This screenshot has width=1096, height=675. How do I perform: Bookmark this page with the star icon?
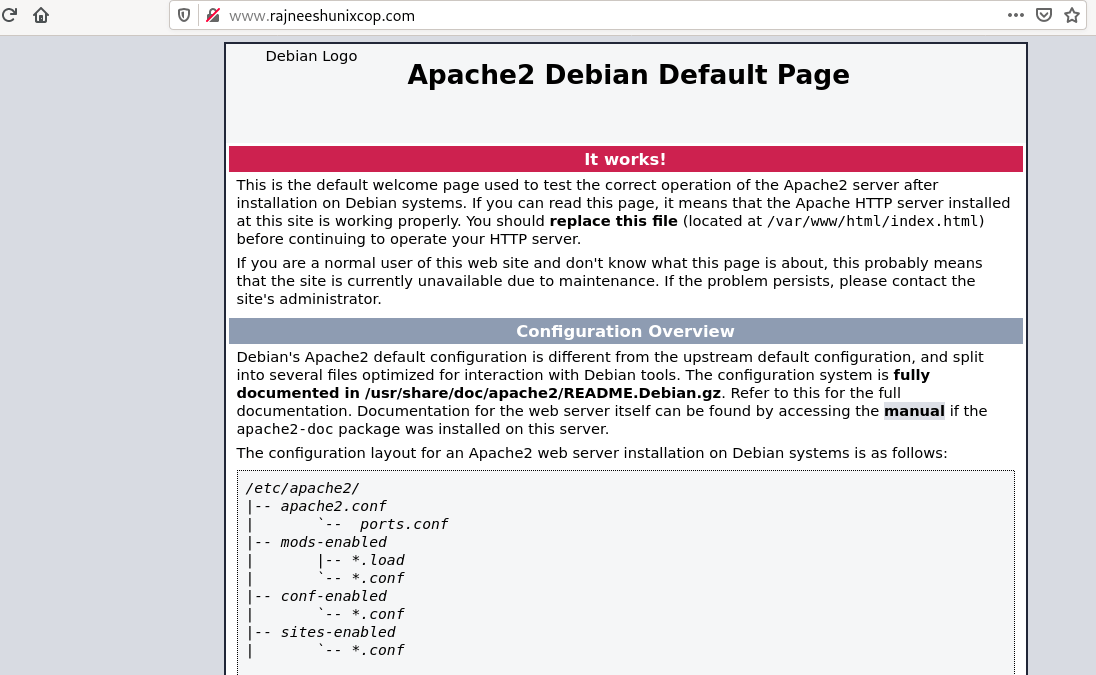pyautogui.click(x=1072, y=15)
